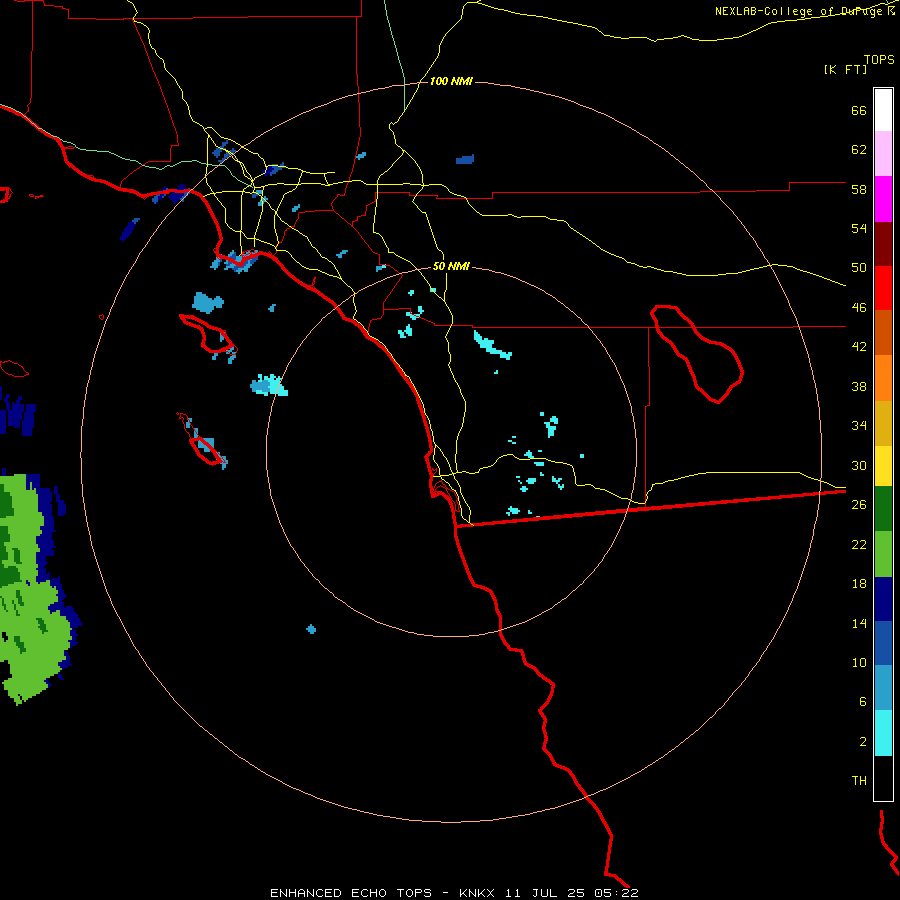Click the "54" legend value
This screenshot has width=900, height=900.
pos(859,228)
